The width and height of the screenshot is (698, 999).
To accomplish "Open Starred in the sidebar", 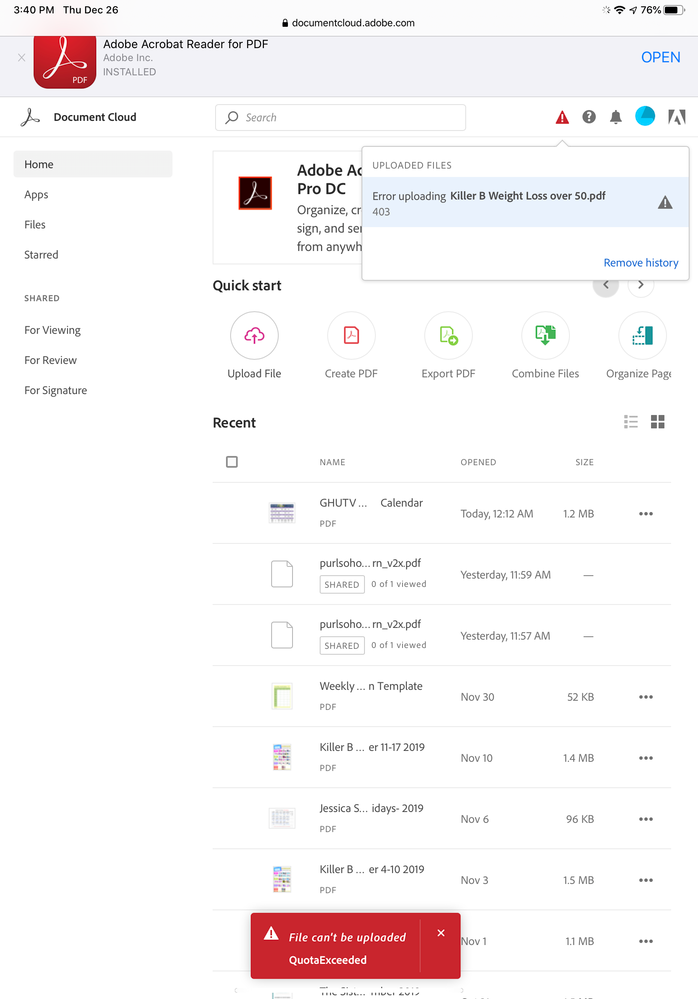I will pyautogui.click(x=41, y=255).
